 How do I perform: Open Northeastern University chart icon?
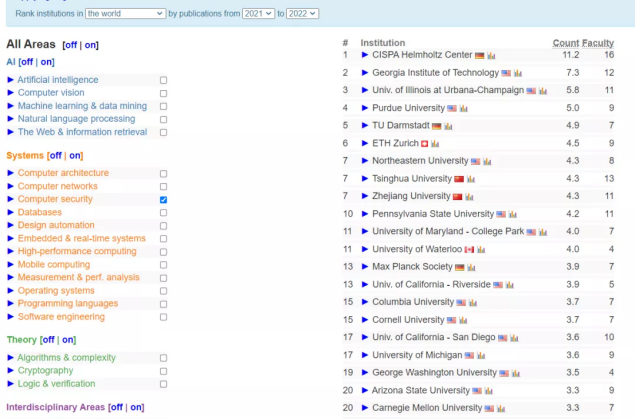tap(487, 161)
